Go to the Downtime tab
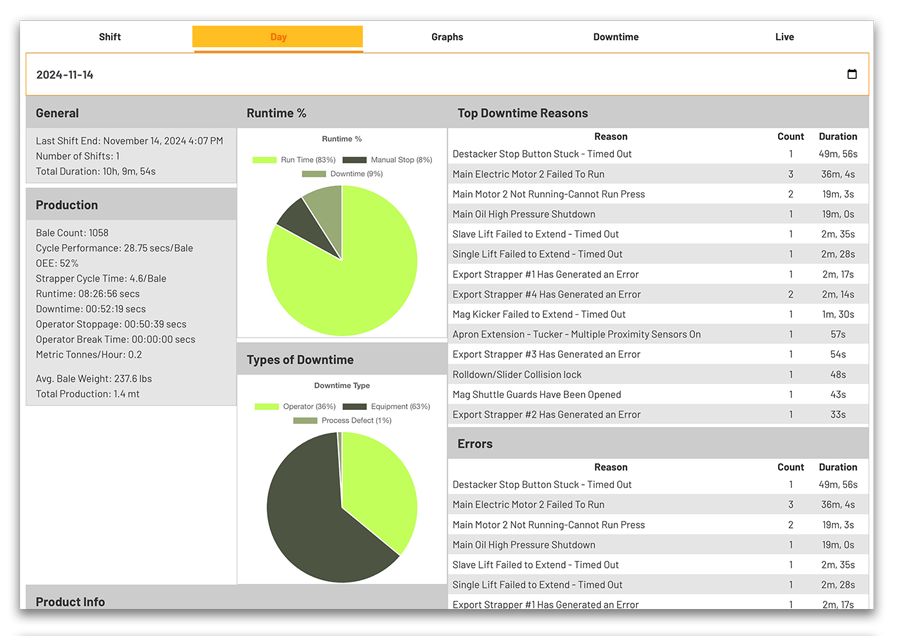 (616, 37)
